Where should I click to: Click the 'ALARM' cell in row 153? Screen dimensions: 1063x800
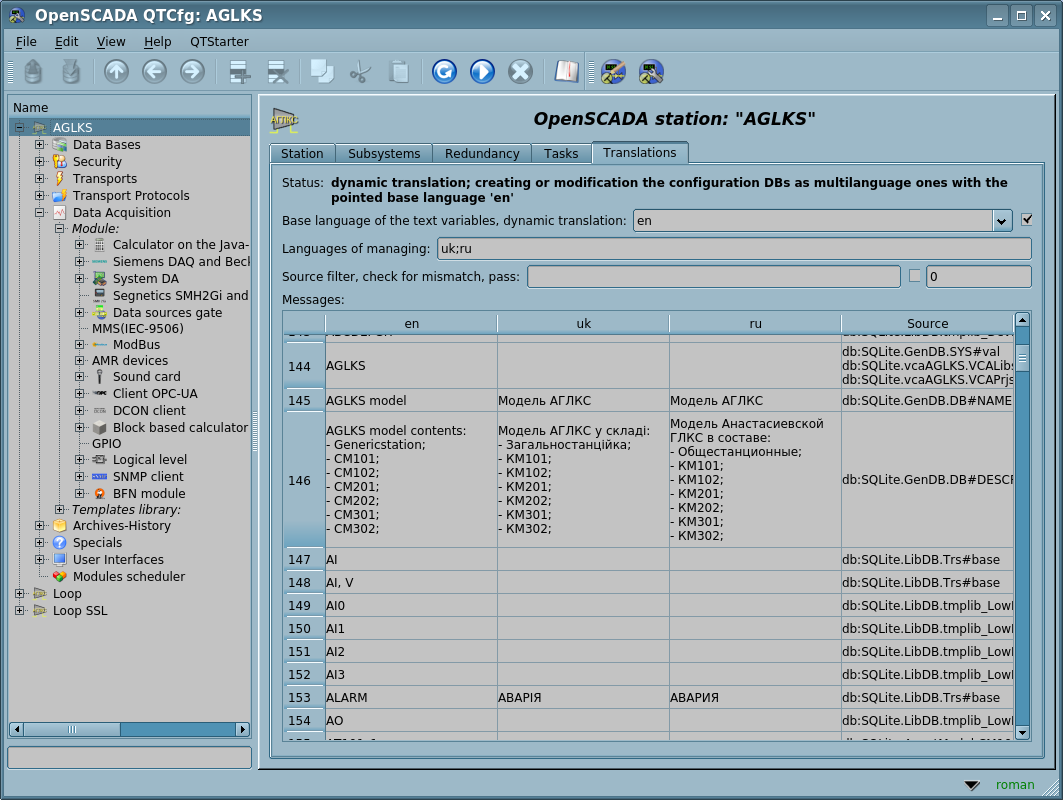pos(412,698)
